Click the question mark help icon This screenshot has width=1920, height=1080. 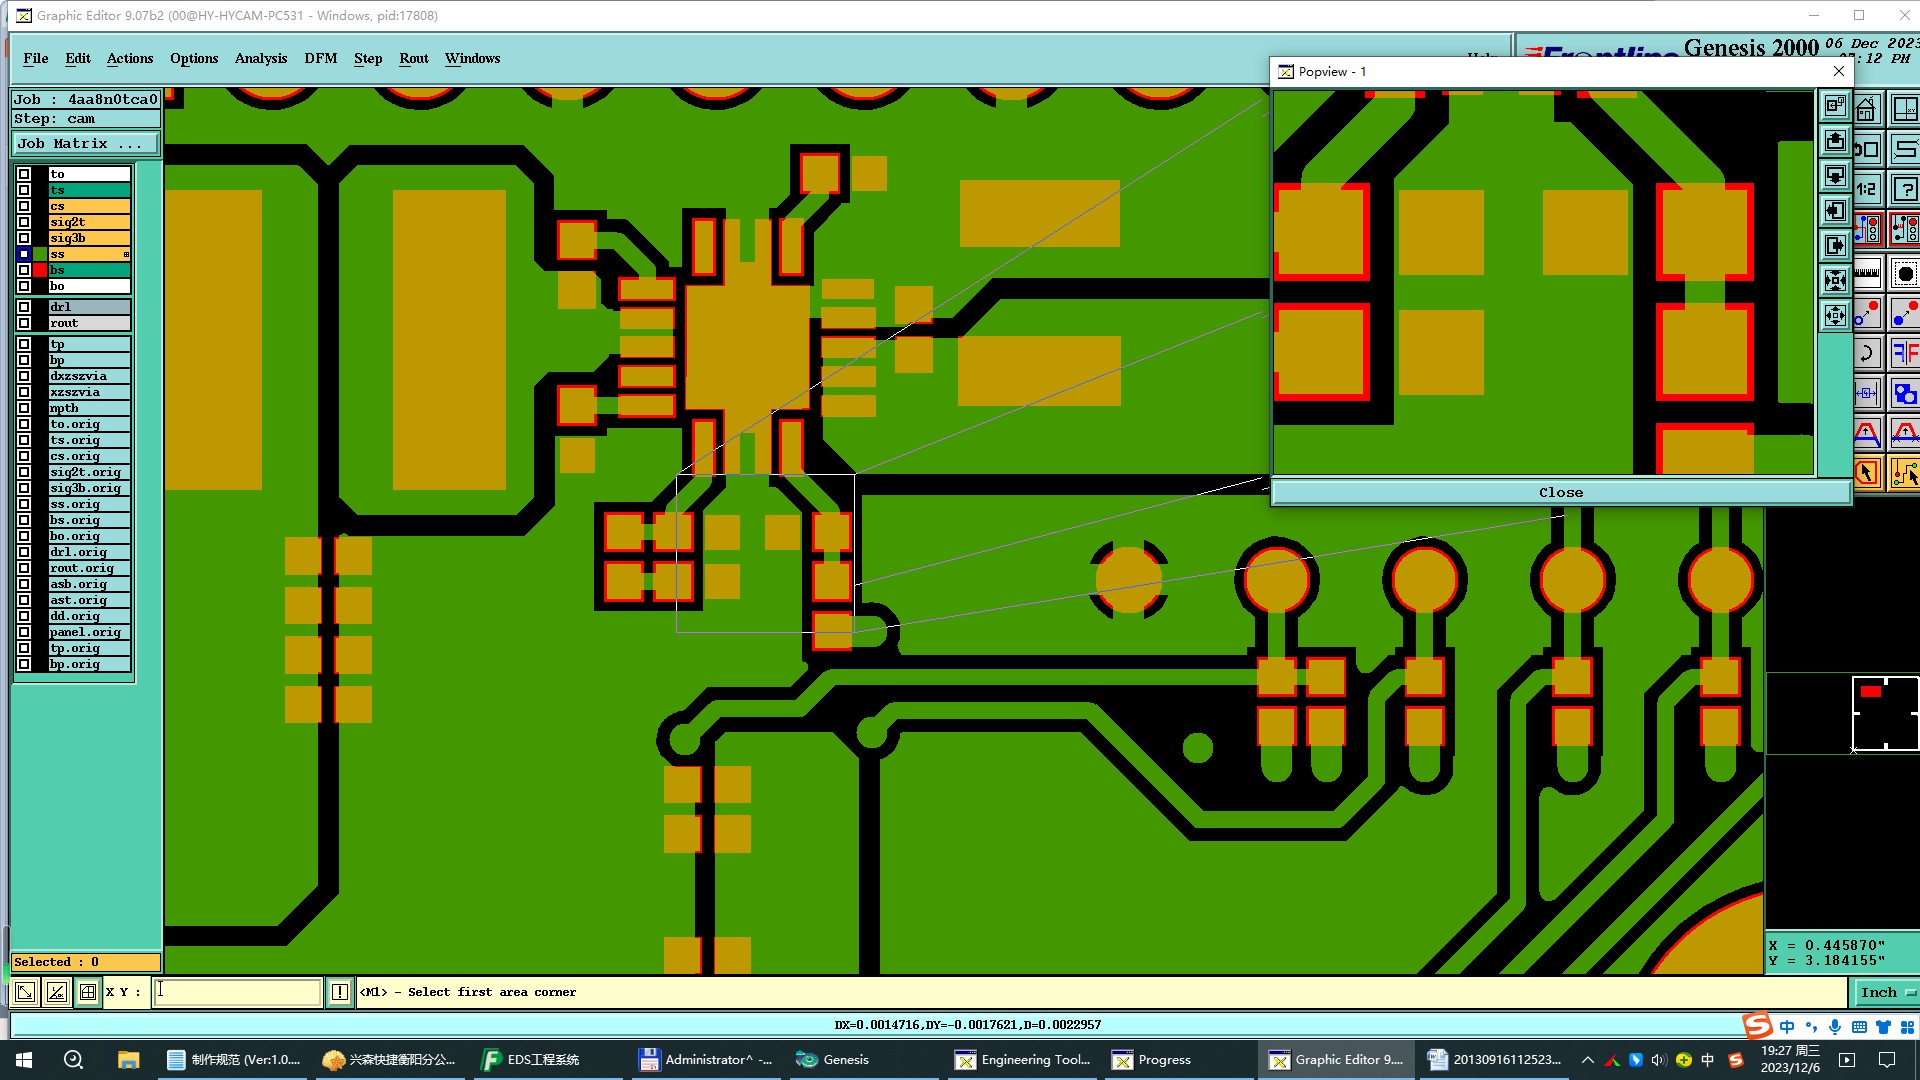click(1905, 190)
